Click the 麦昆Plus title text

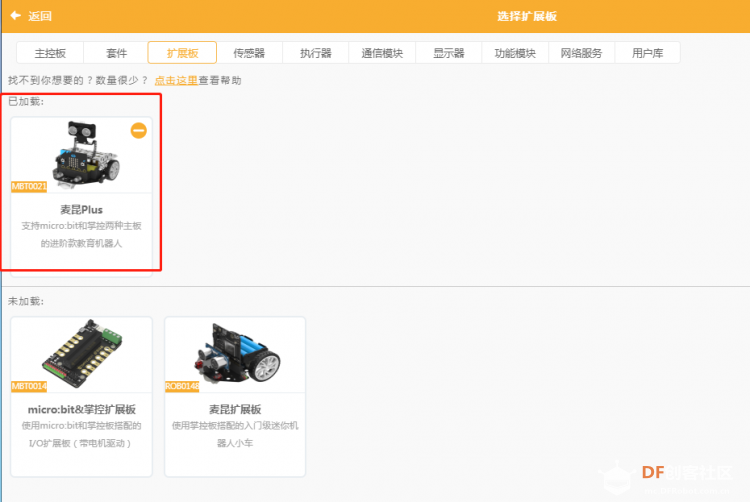[81, 209]
